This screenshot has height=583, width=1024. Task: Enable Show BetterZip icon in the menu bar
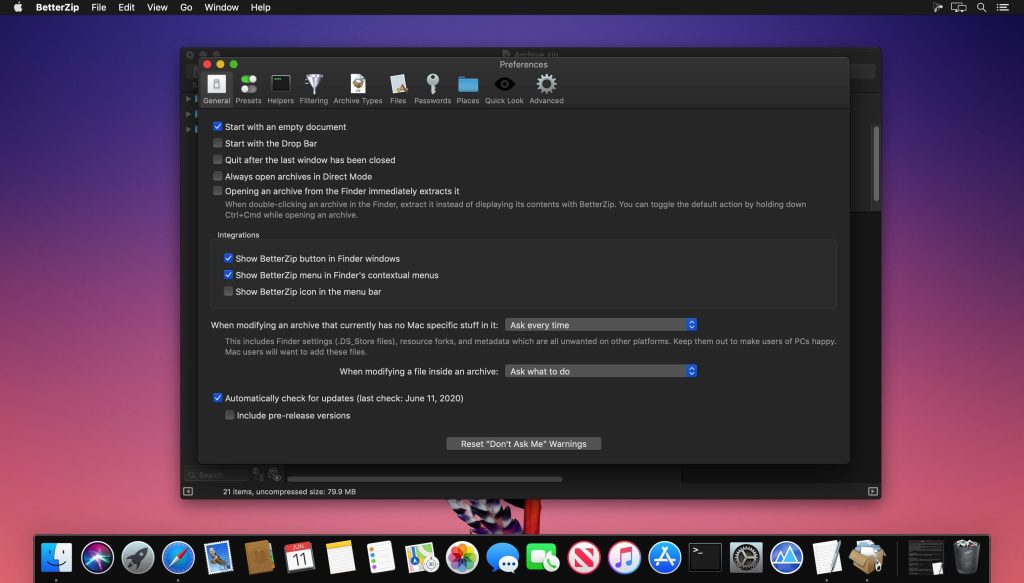(229, 291)
